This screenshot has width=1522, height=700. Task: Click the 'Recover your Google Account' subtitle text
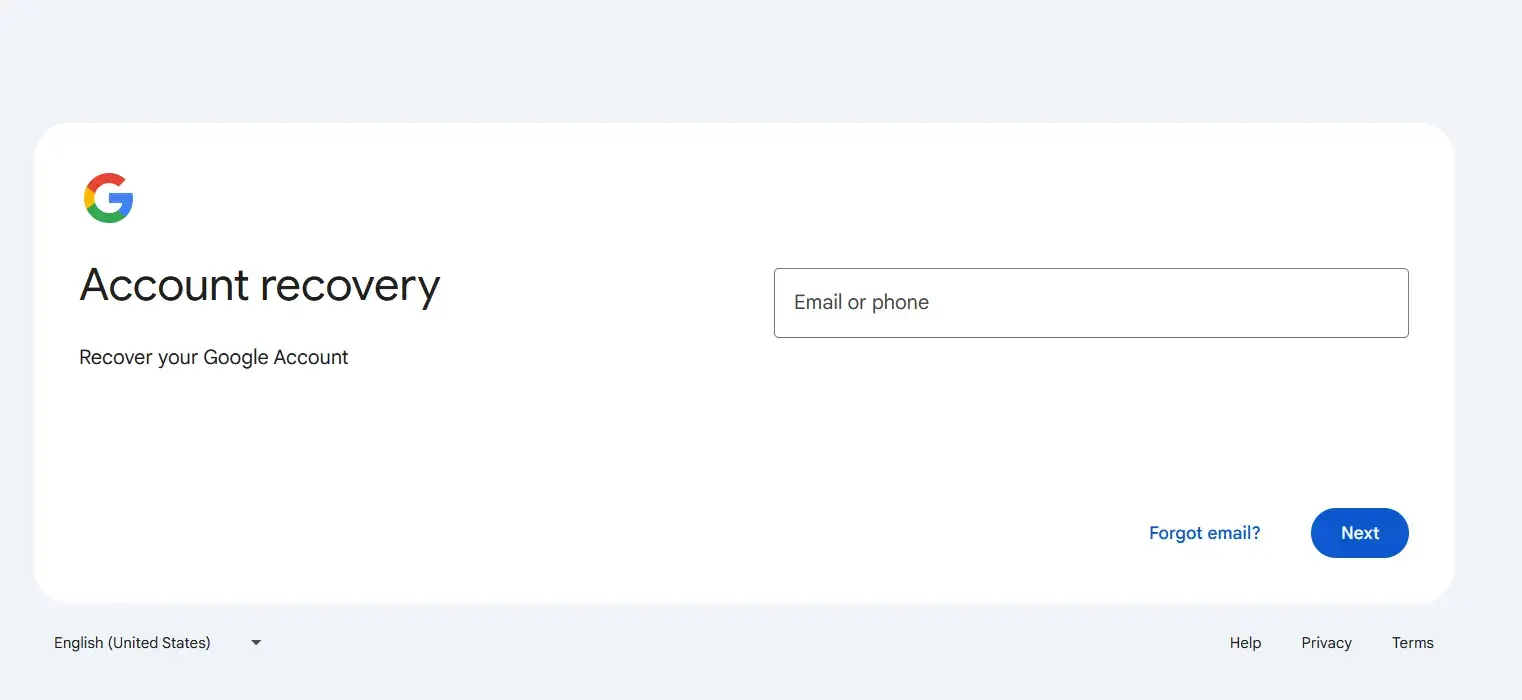214,357
